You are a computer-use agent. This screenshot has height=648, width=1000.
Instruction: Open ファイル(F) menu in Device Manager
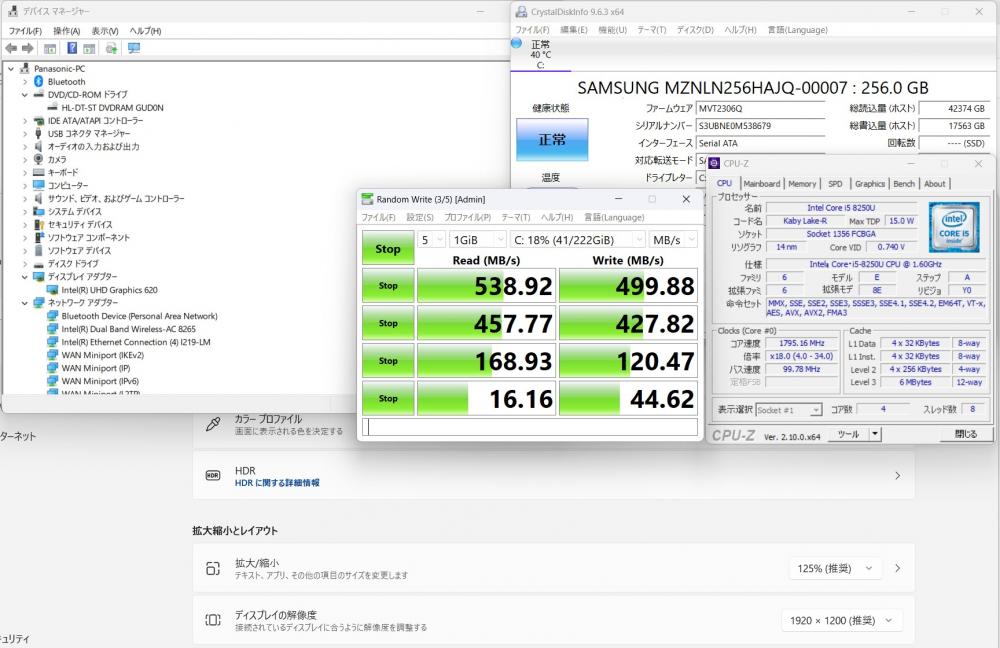(x=25, y=31)
